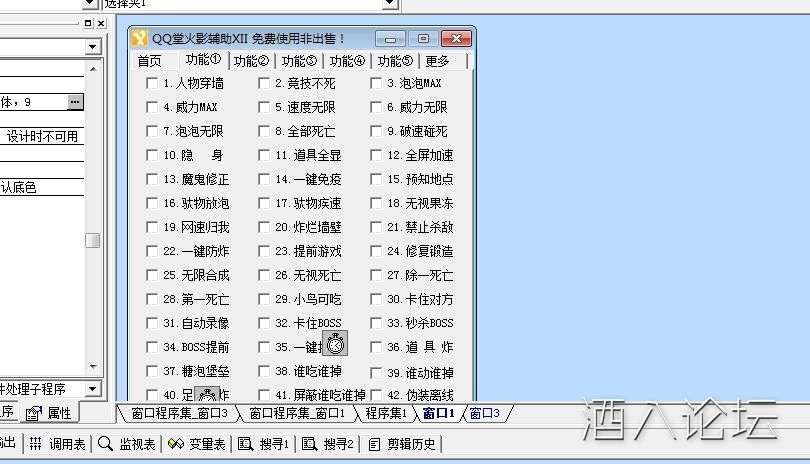This screenshot has height=464, width=810.
Task: Click the 37.糖泡堡垒 label
Action: [x=196, y=371]
